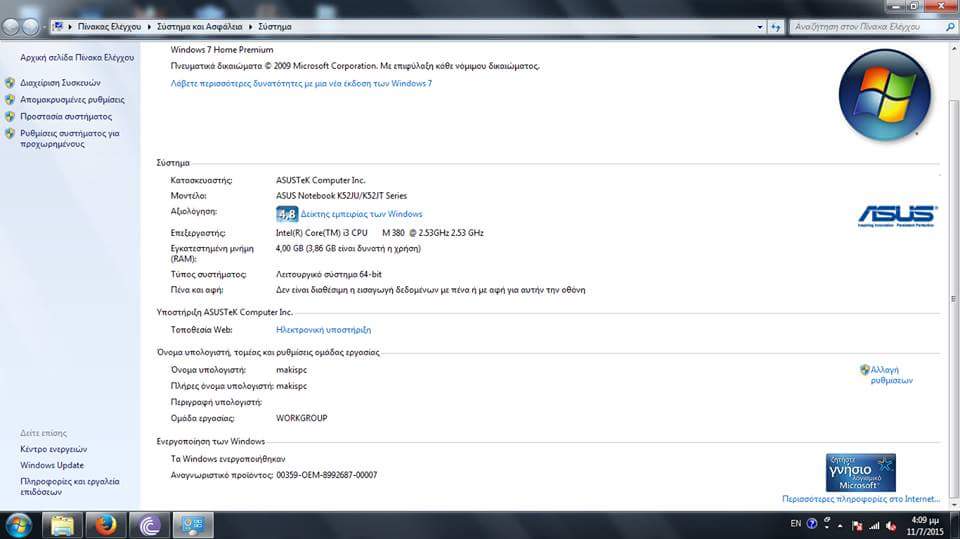
Task: Click the vertical scrollbar thumb
Action: pos(954,299)
